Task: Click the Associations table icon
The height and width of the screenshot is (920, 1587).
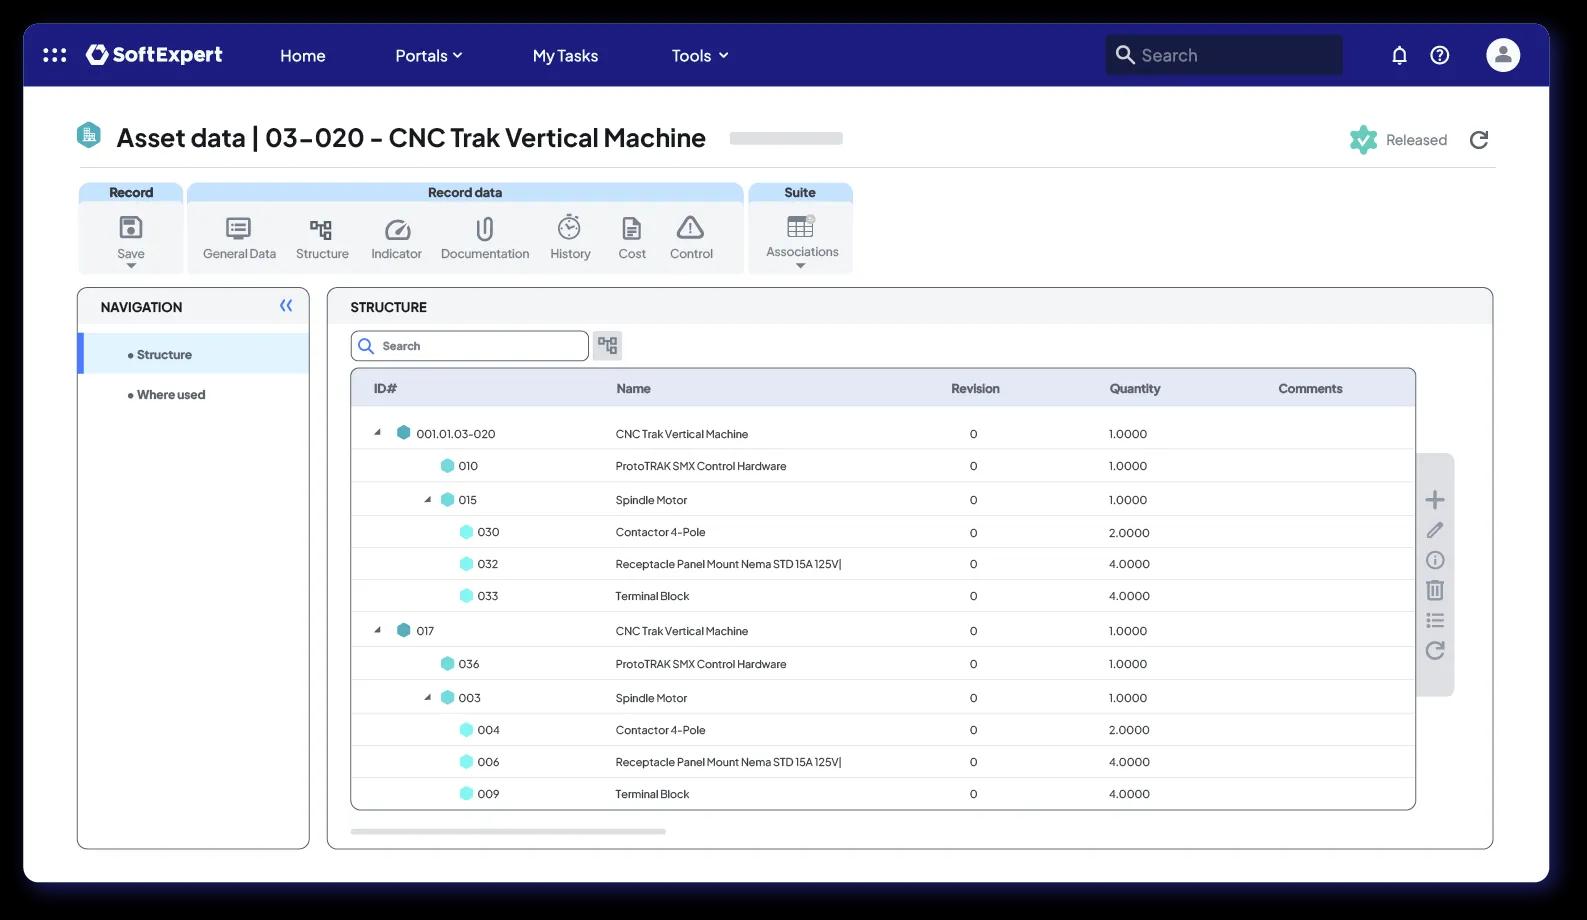Action: (x=801, y=226)
